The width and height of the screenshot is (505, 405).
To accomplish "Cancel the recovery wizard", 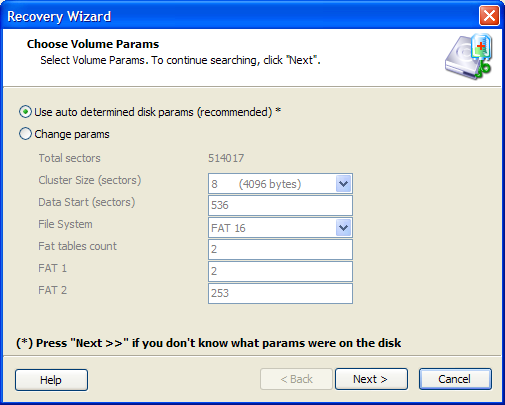I will point(455,379).
